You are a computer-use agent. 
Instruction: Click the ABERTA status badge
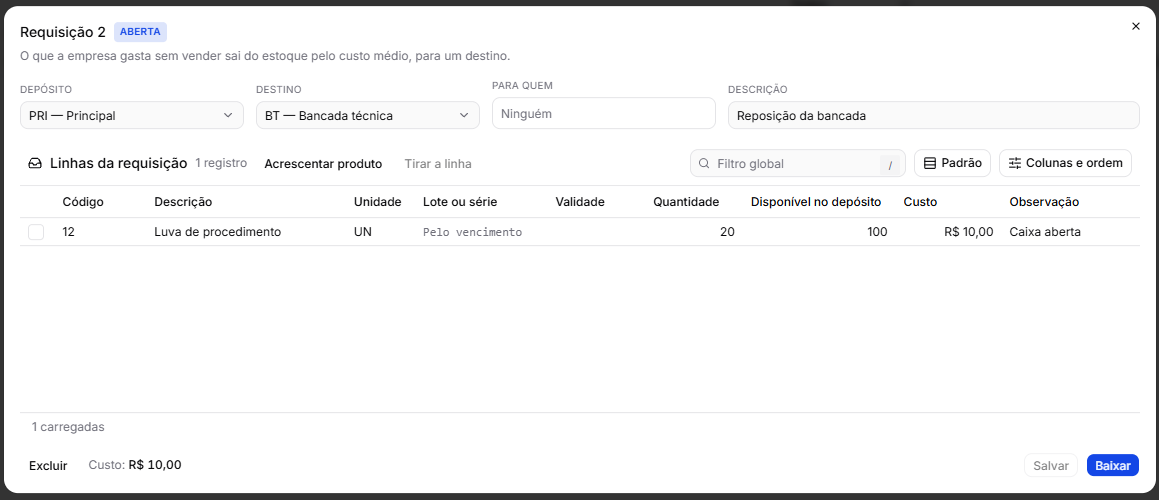pos(140,32)
